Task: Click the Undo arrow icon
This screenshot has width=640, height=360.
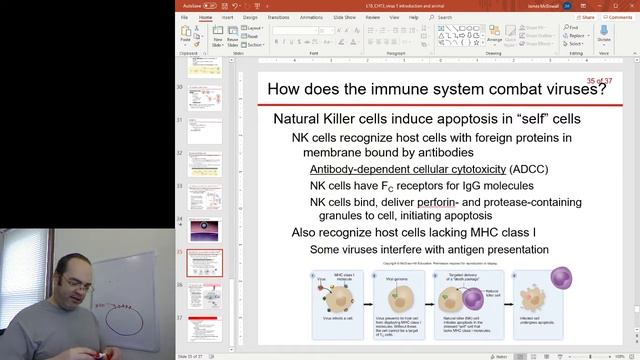Action: tap(235, 6)
